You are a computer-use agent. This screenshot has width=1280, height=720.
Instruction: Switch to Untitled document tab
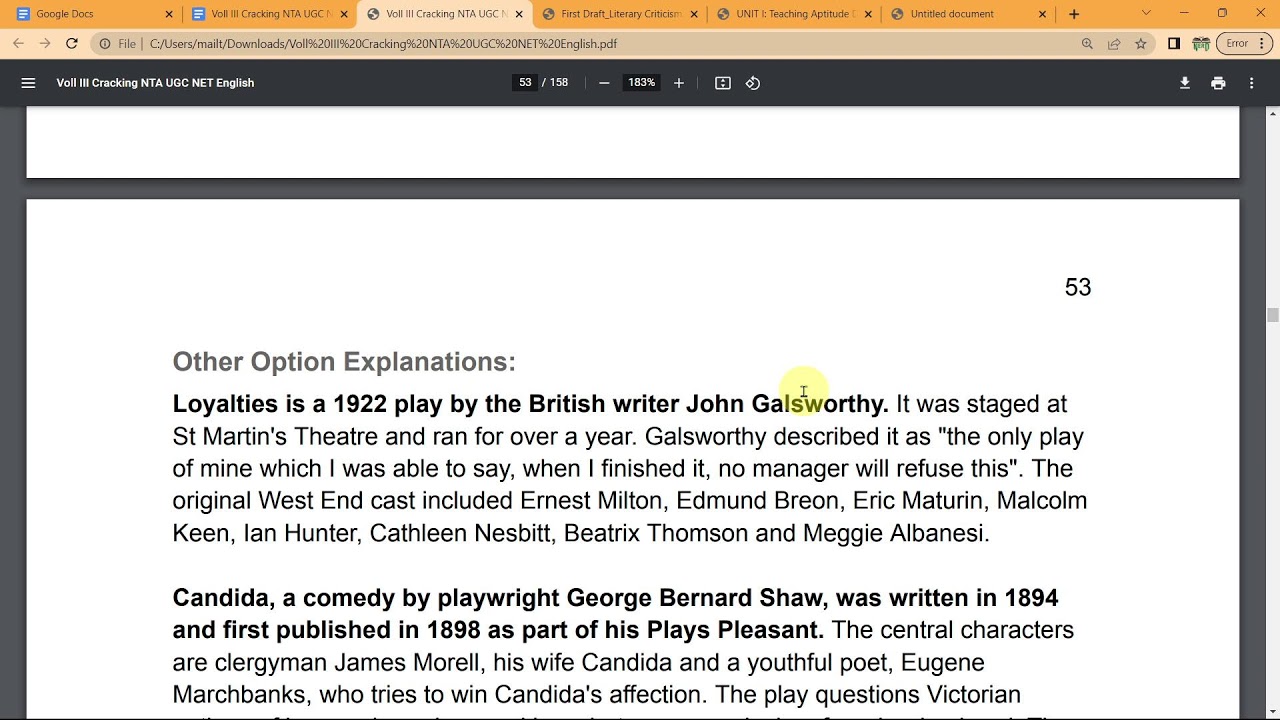(969, 14)
